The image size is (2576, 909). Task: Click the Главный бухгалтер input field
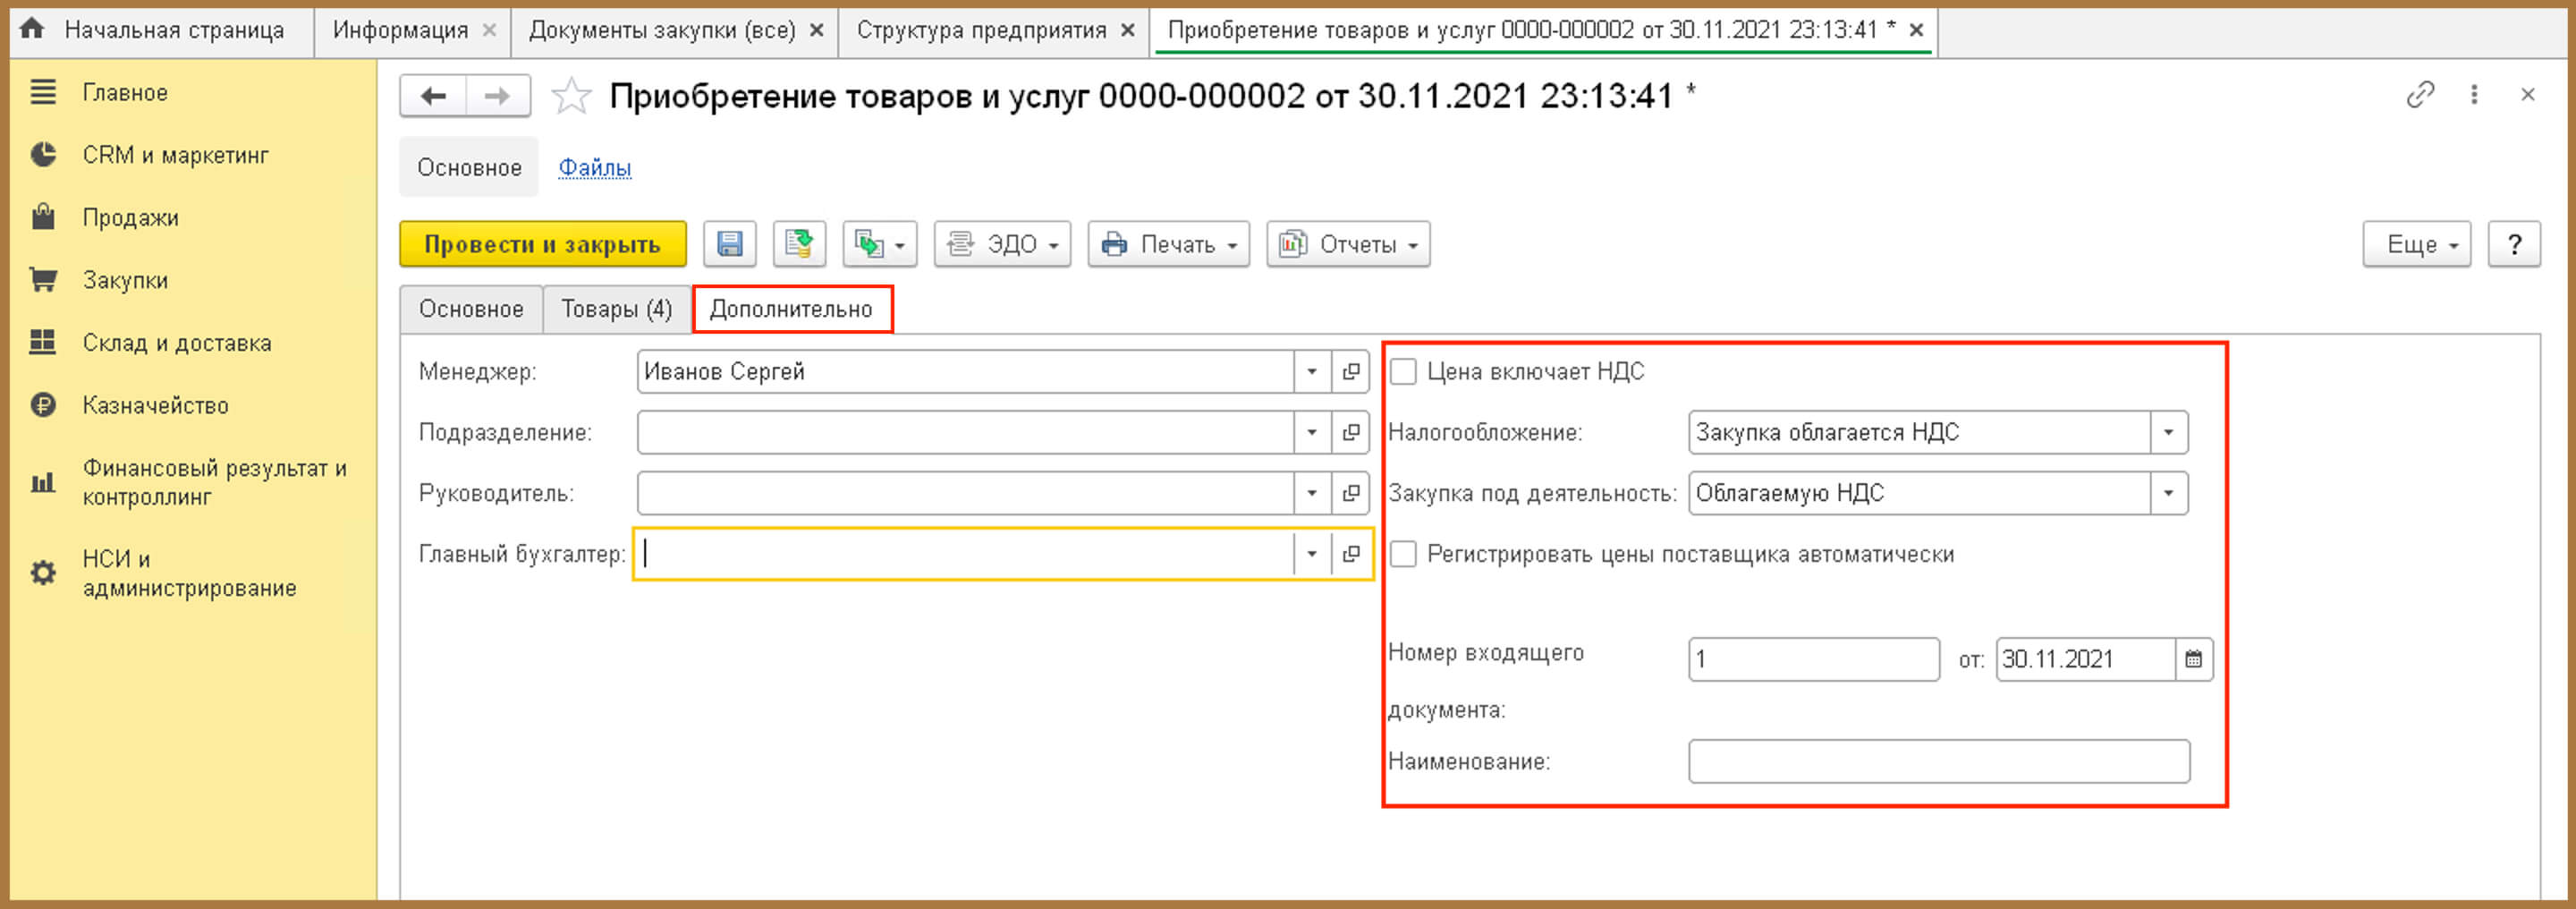pyautogui.click(x=965, y=554)
